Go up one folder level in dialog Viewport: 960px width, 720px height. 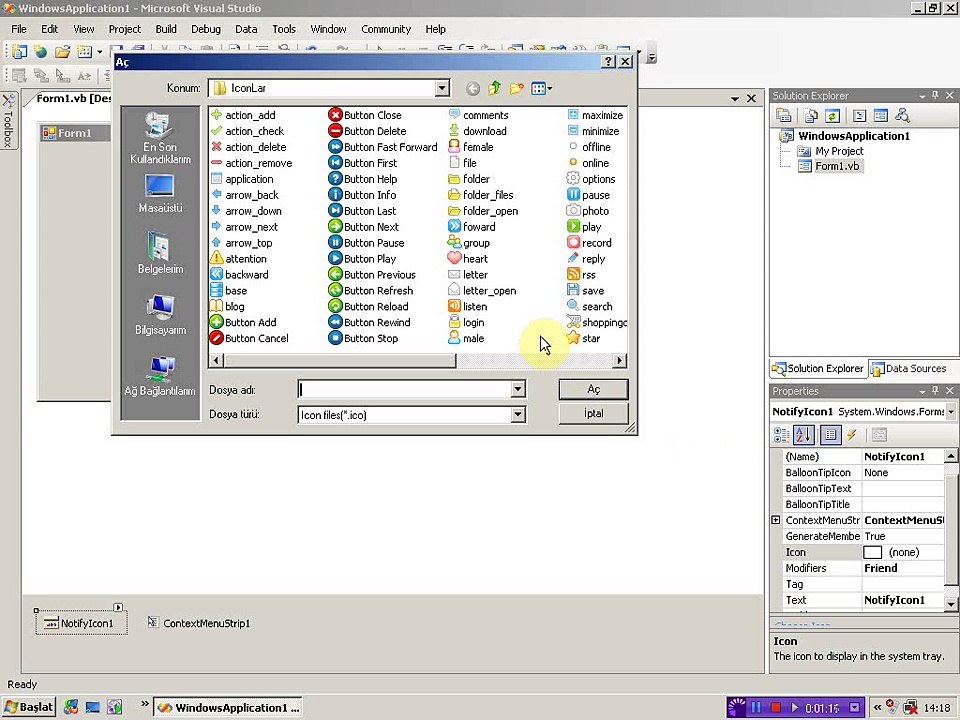coord(495,89)
